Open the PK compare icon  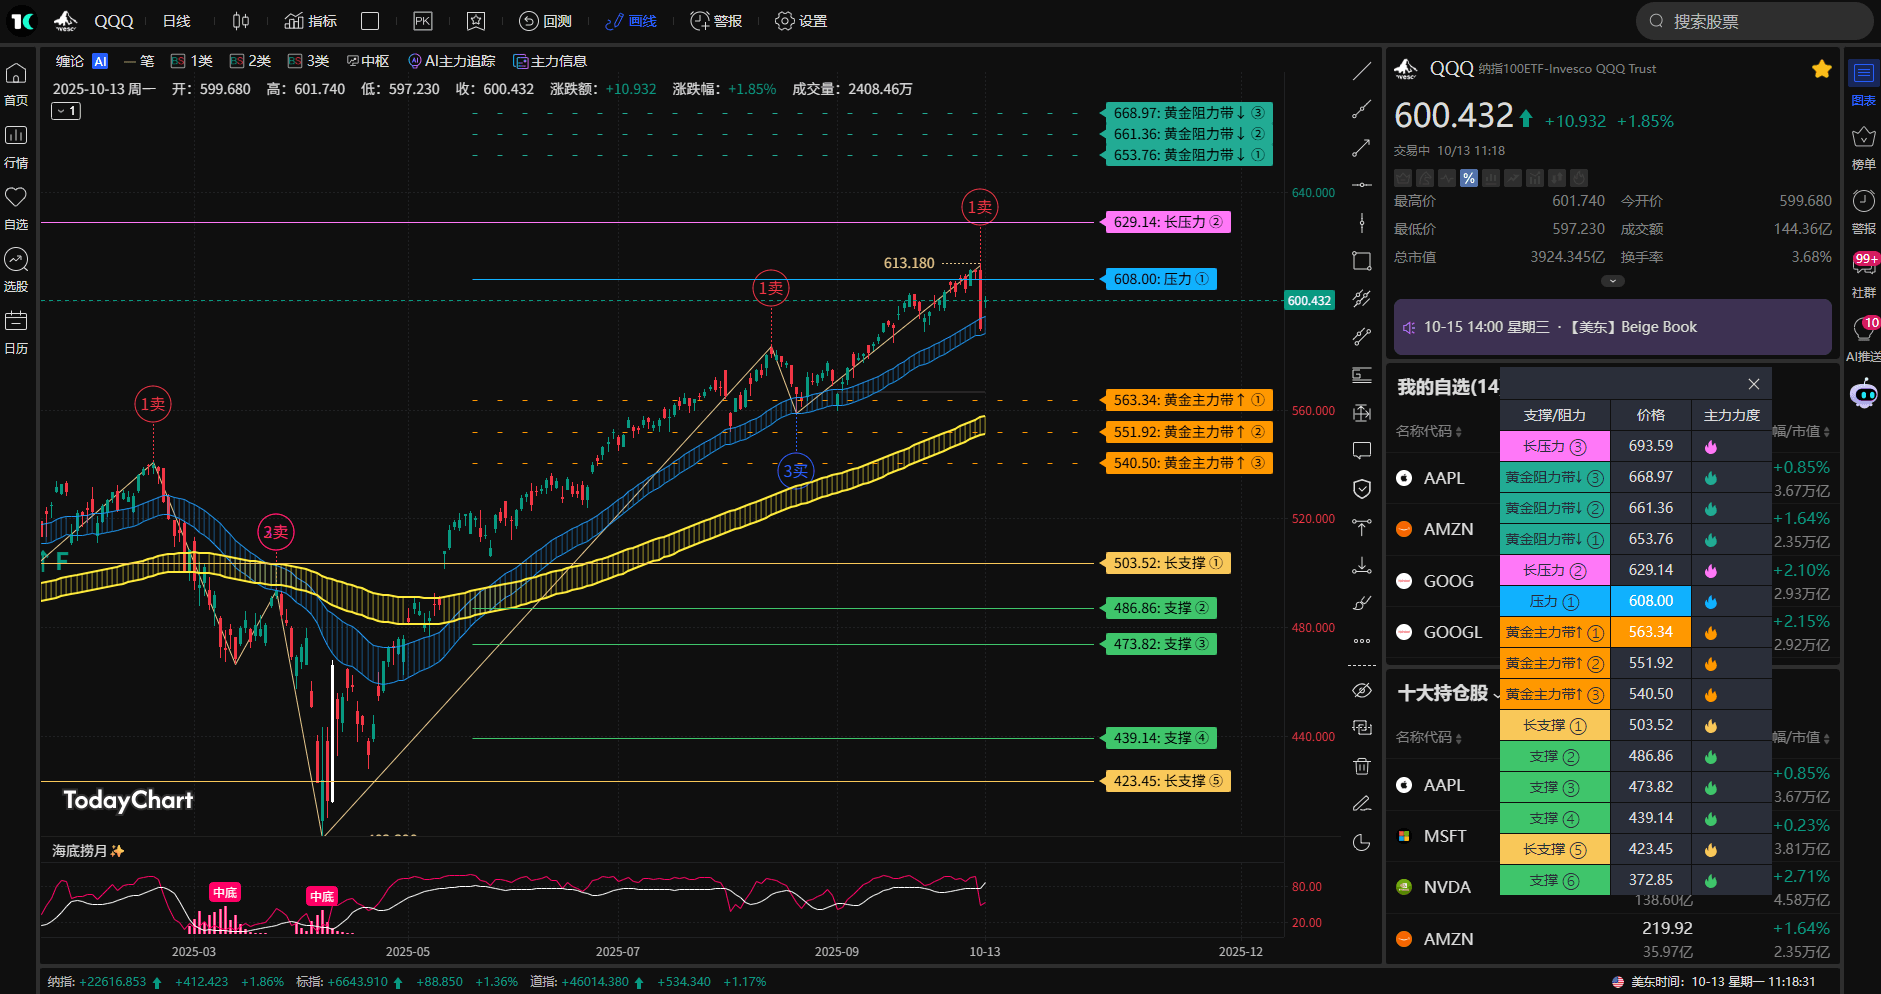click(423, 21)
